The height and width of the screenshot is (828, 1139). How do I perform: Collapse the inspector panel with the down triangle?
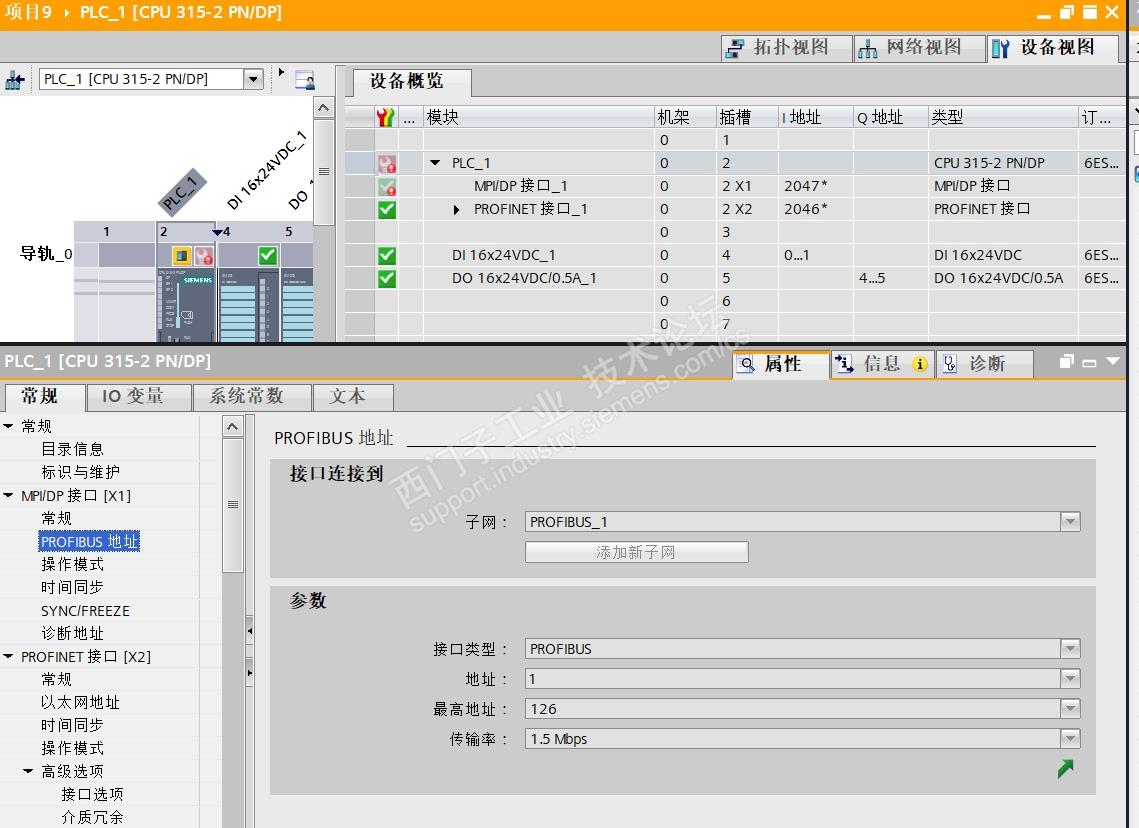[1113, 361]
